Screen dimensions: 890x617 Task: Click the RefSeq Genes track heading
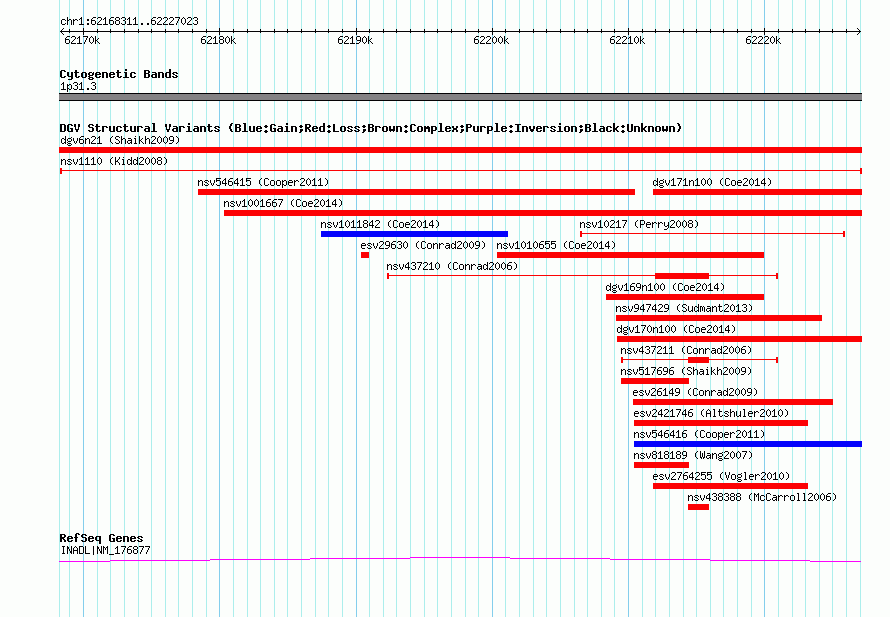[x=101, y=538]
